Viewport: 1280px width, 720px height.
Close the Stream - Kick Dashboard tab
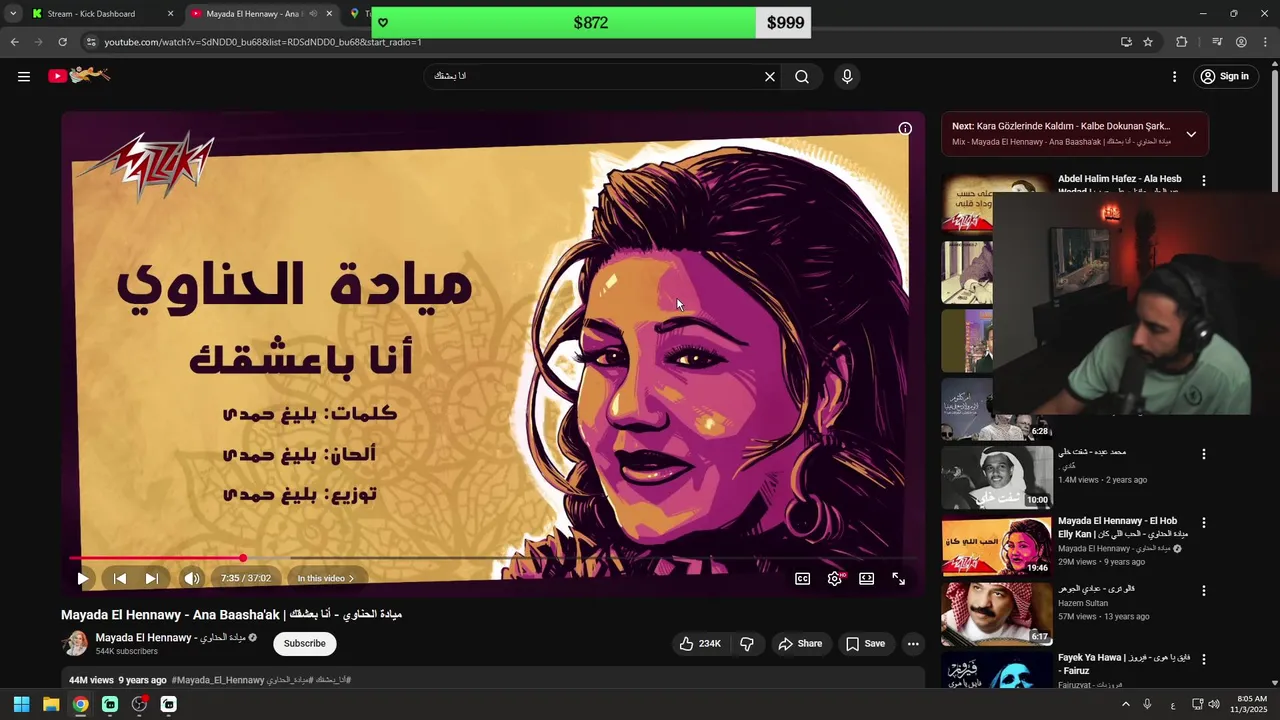pyautogui.click(x=170, y=14)
